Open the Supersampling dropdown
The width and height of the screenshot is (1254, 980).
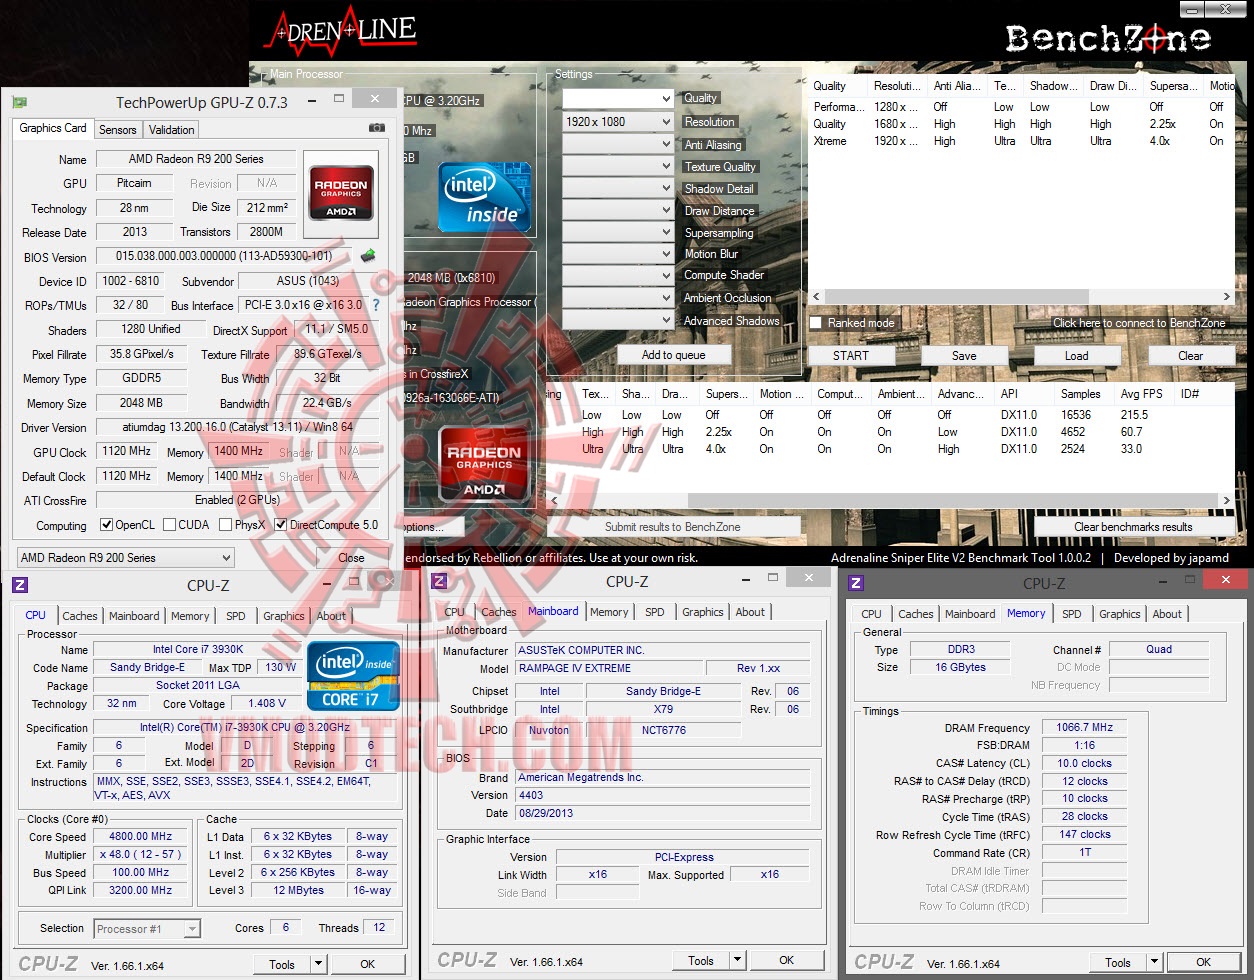(617, 232)
